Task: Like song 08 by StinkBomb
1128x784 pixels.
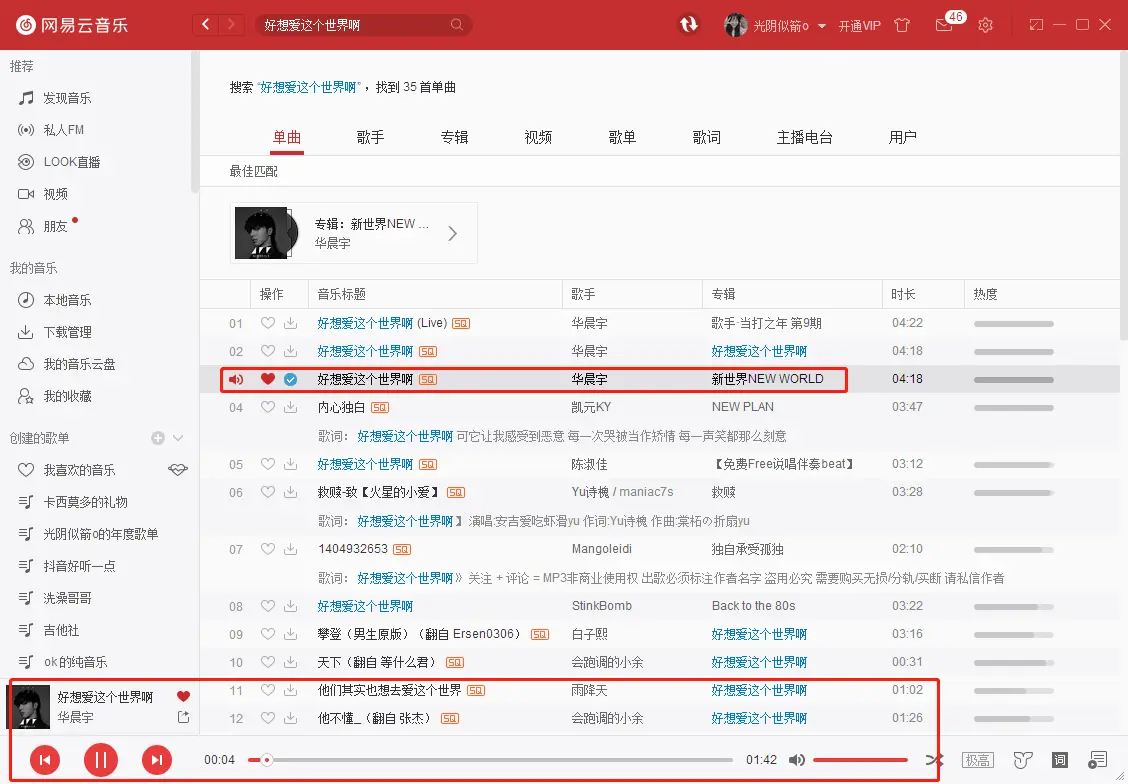Action: click(x=268, y=606)
